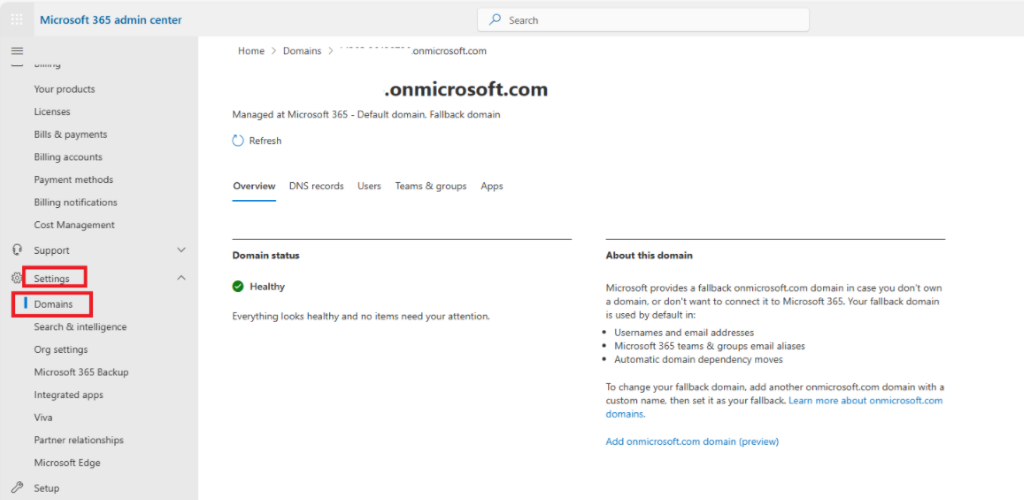1024x500 pixels.
Task: Click the green Healthy checkmark icon
Action: coord(238,286)
